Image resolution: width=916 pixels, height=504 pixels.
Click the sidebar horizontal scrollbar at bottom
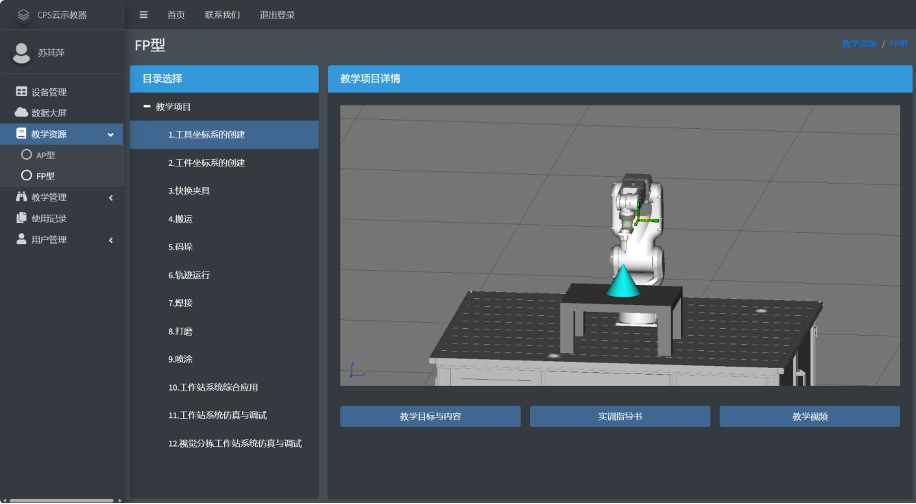(x=61, y=500)
